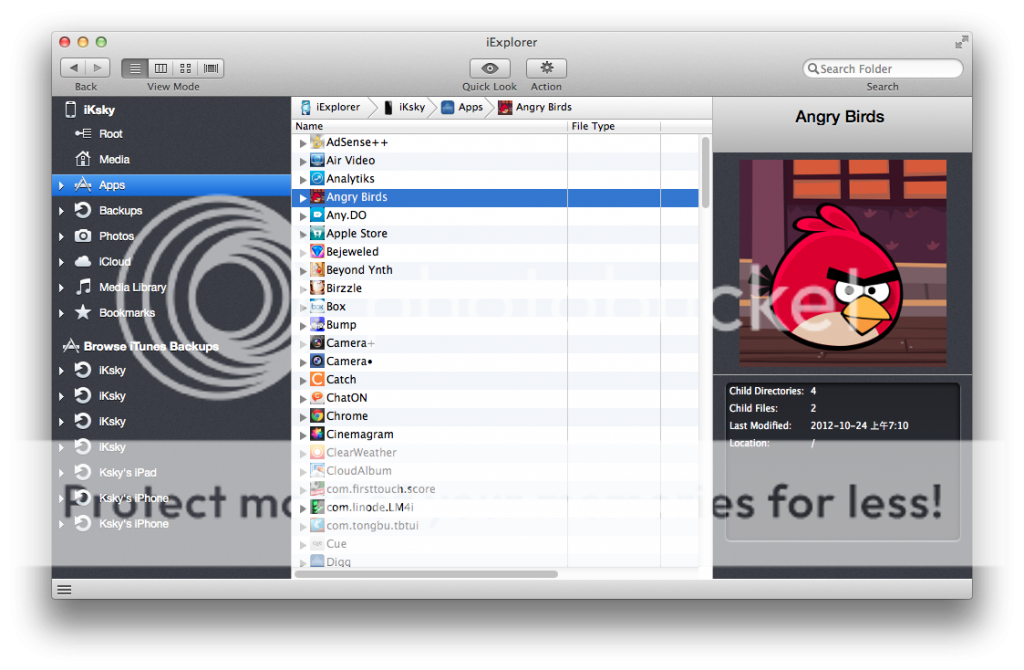The height and width of the screenshot is (670, 1024).
Task: Open Bookmarks star item in sidebar
Action: [84, 313]
